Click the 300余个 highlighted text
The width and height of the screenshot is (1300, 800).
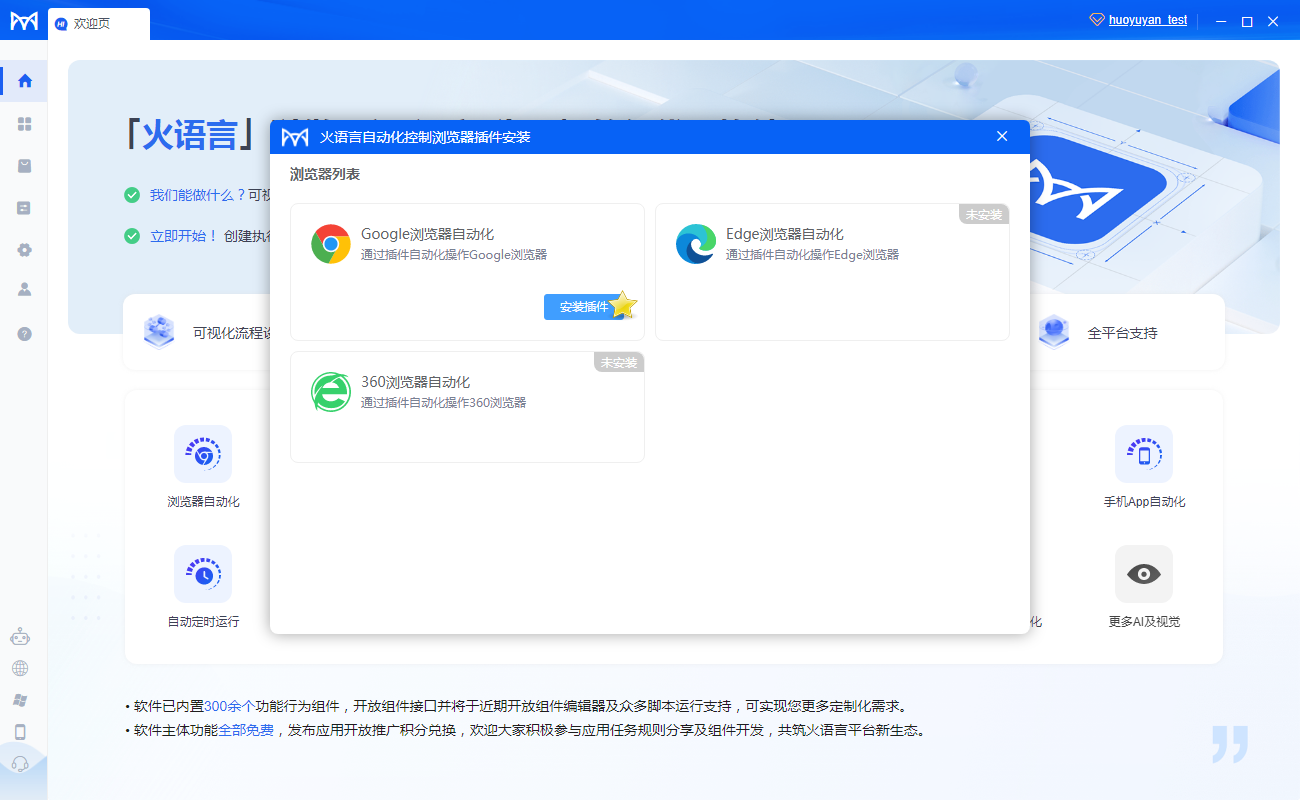click(229, 706)
